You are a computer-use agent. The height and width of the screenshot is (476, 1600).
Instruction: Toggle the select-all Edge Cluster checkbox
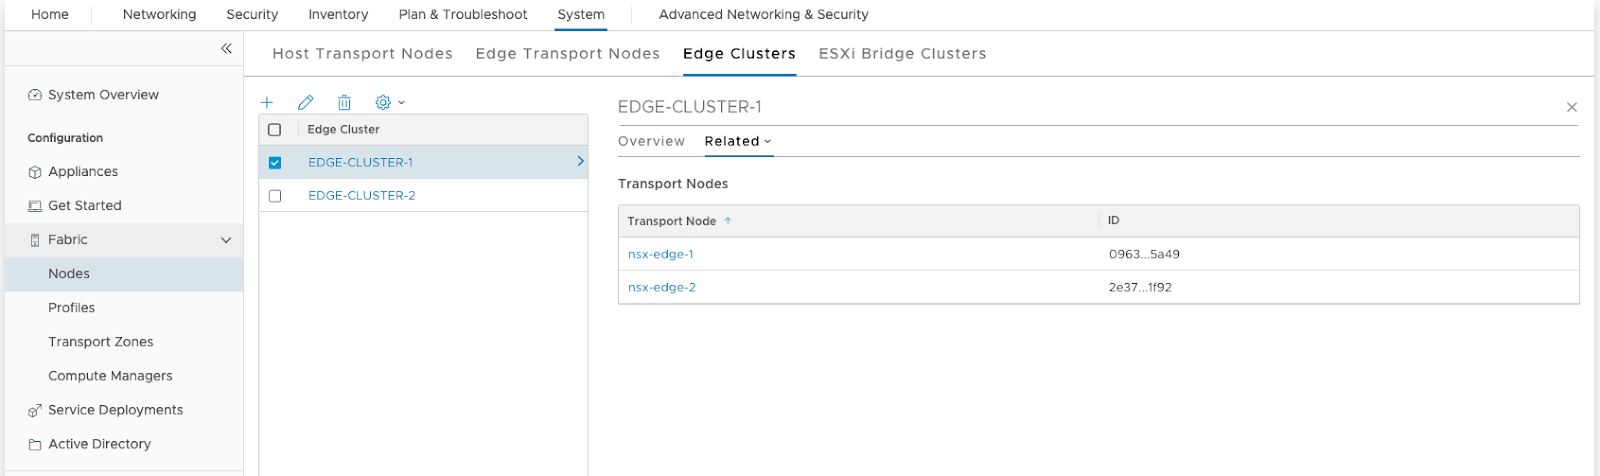pos(275,130)
